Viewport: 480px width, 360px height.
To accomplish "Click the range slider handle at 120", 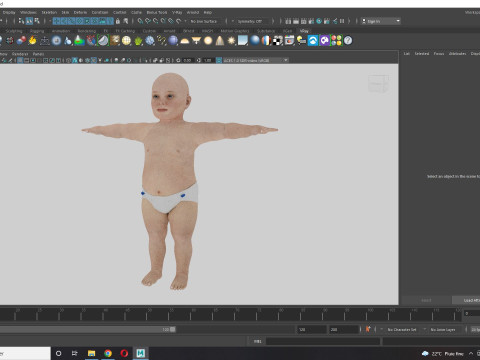I will tap(173, 329).
